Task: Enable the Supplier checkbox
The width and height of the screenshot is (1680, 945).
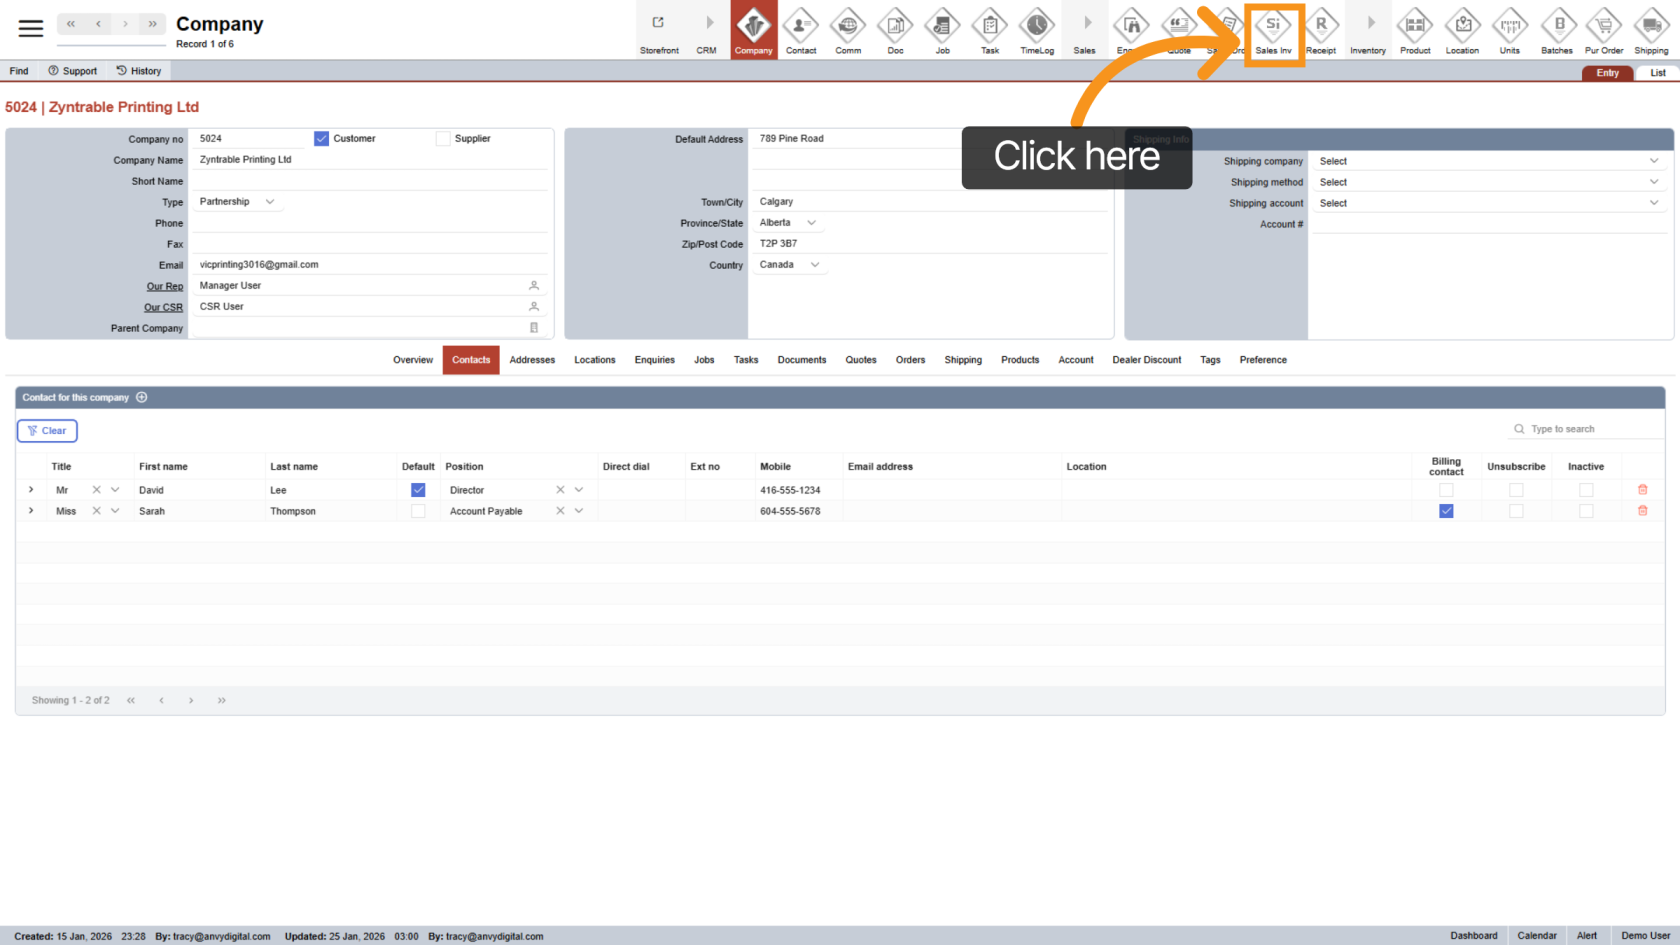Action: [x=443, y=139]
